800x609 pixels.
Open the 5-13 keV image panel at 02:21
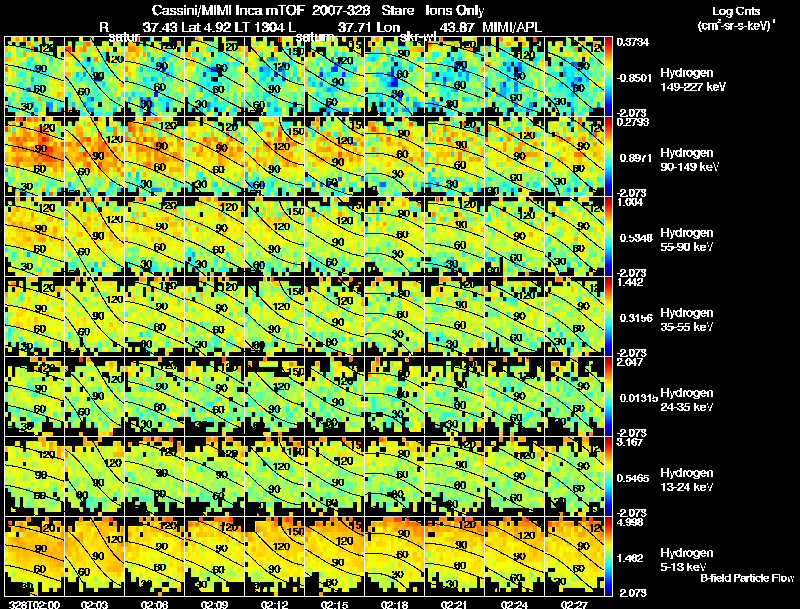455,557
